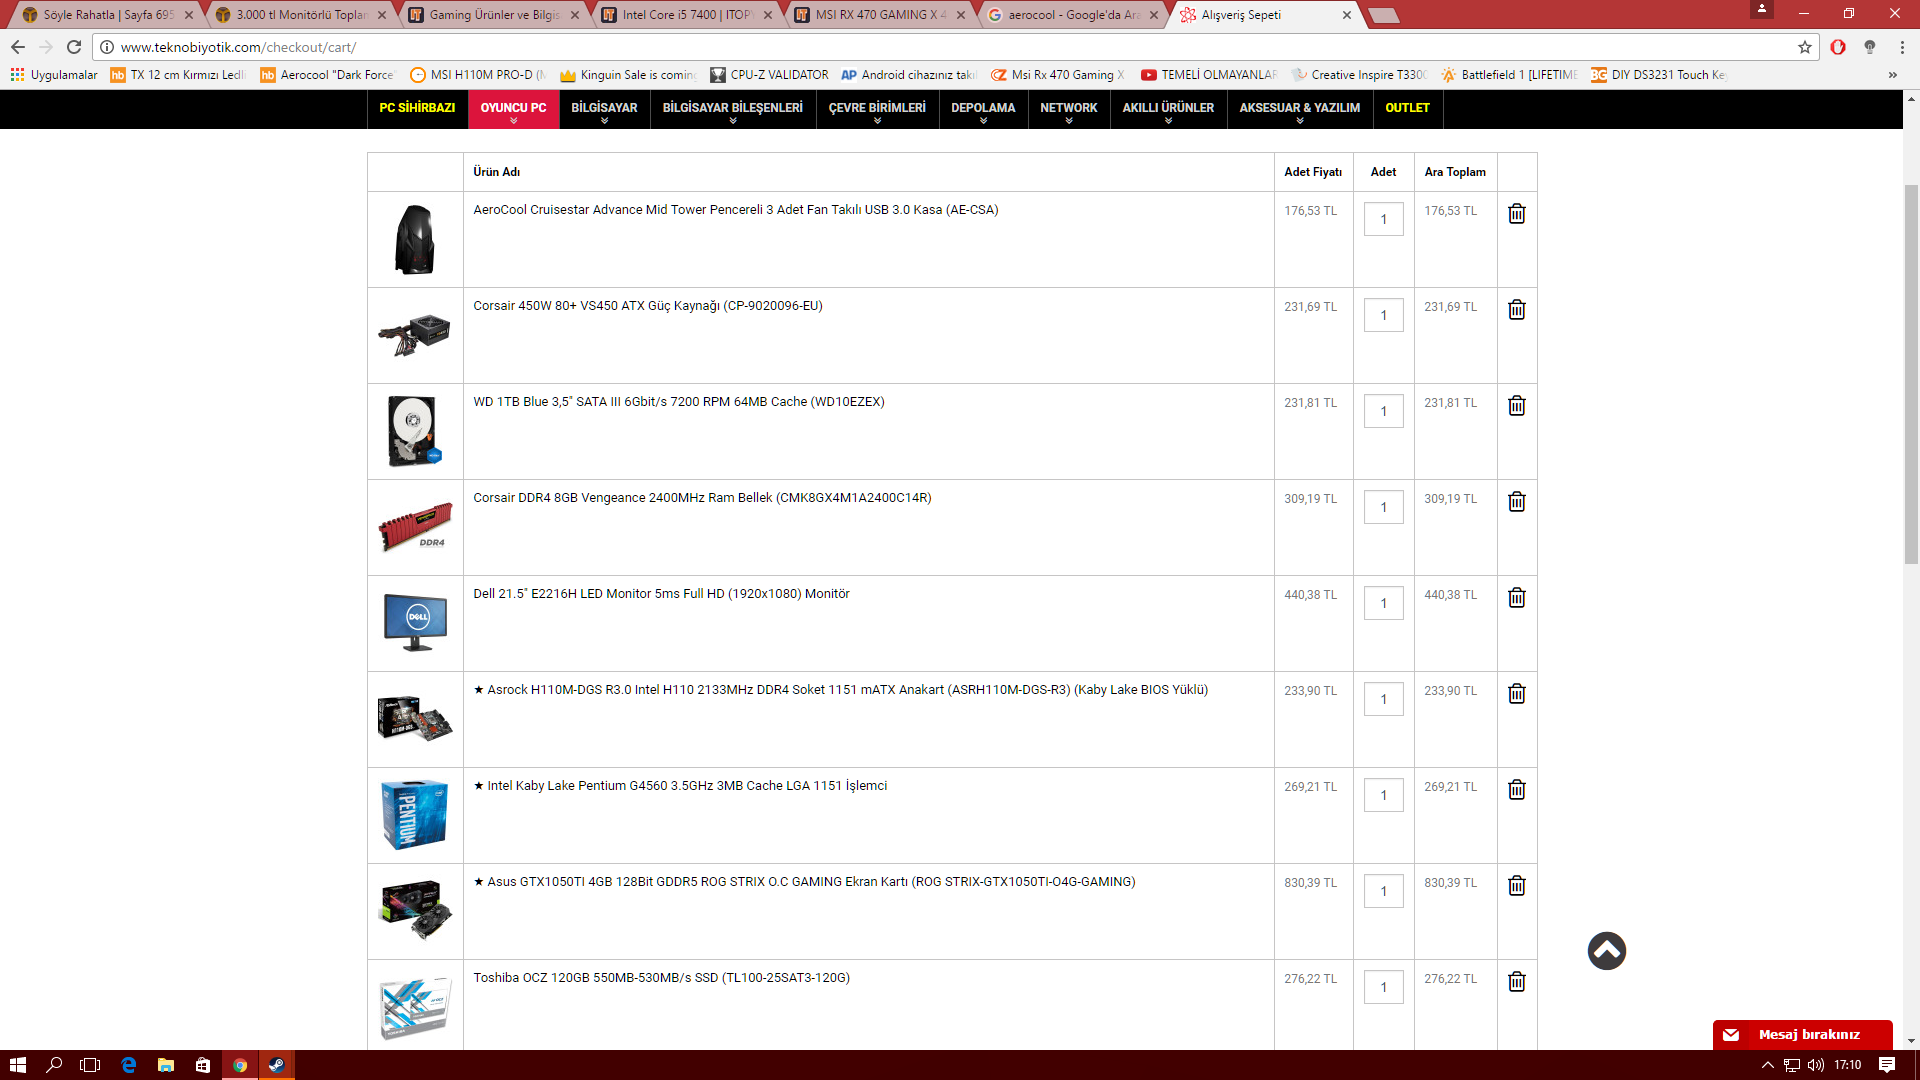Image resolution: width=1920 pixels, height=1080 pixels.
Task: Open the Opera extension icon in toolbar
Action: tap(1838, 47)
